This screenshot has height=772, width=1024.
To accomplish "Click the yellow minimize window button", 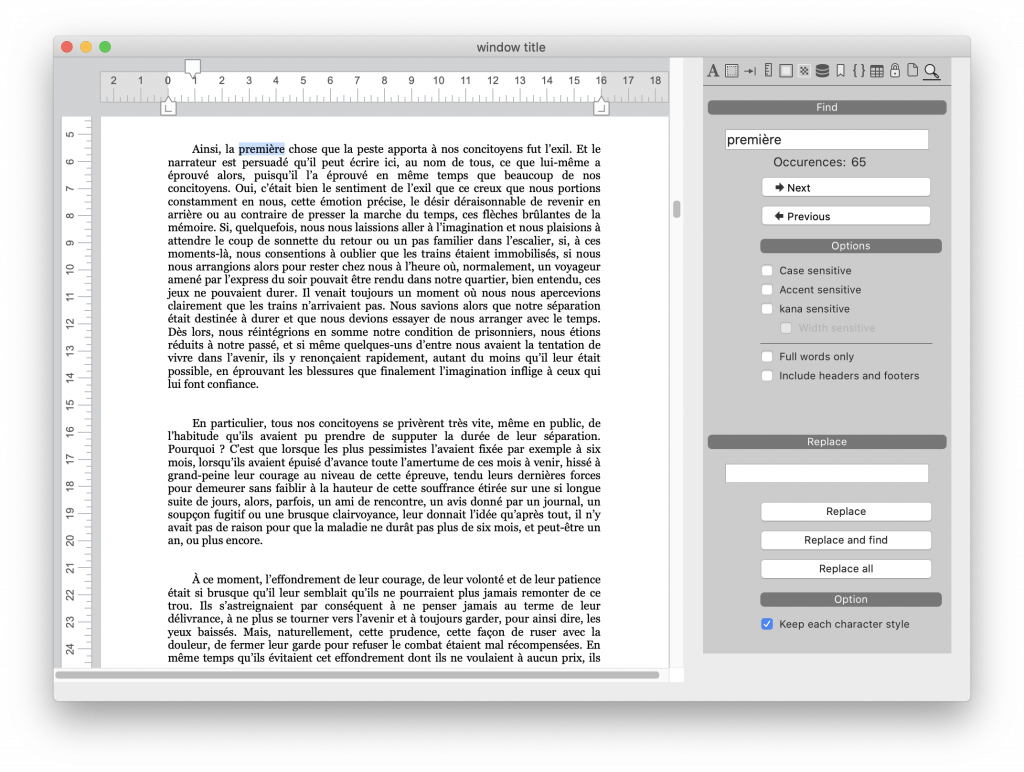I will click(x=86, y=47).
